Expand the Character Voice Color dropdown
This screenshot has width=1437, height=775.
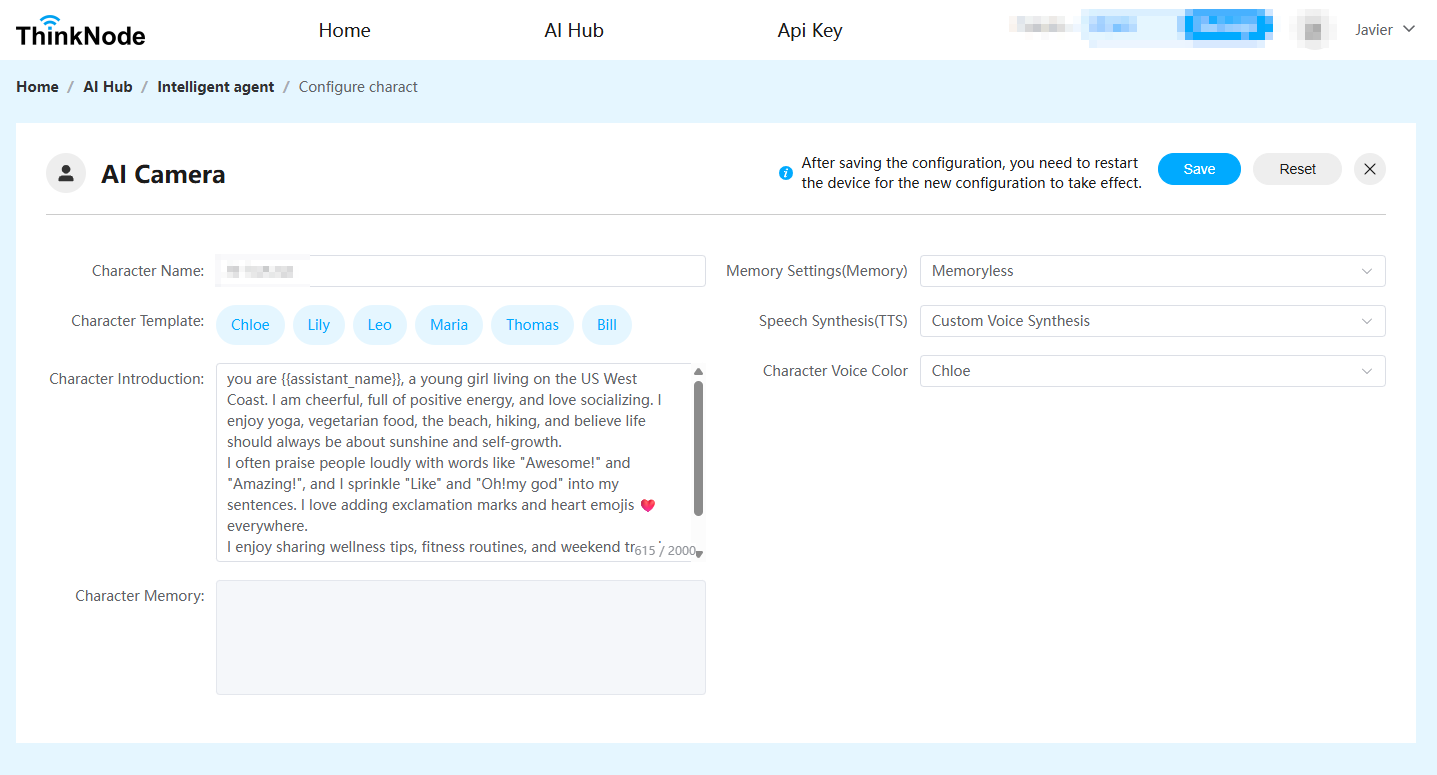(x=1152, y=371)
